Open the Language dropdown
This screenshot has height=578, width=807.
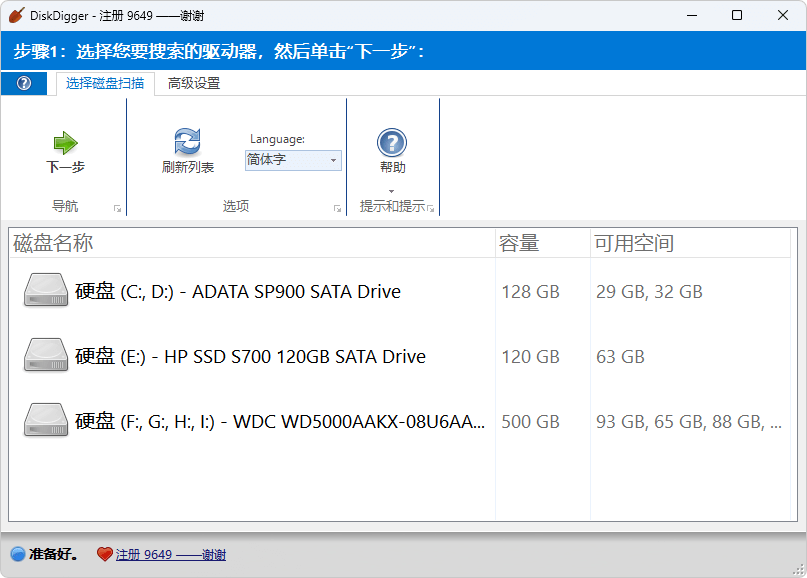(x=293, y=160)
